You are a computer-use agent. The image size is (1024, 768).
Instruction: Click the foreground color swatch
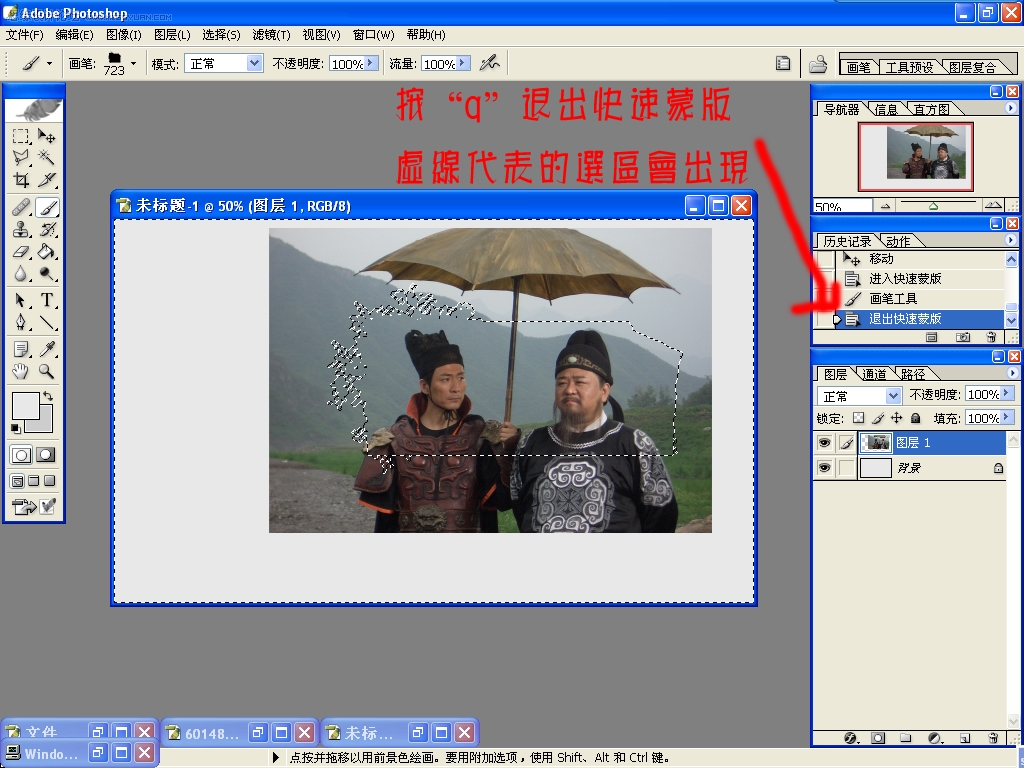[25, 406]
